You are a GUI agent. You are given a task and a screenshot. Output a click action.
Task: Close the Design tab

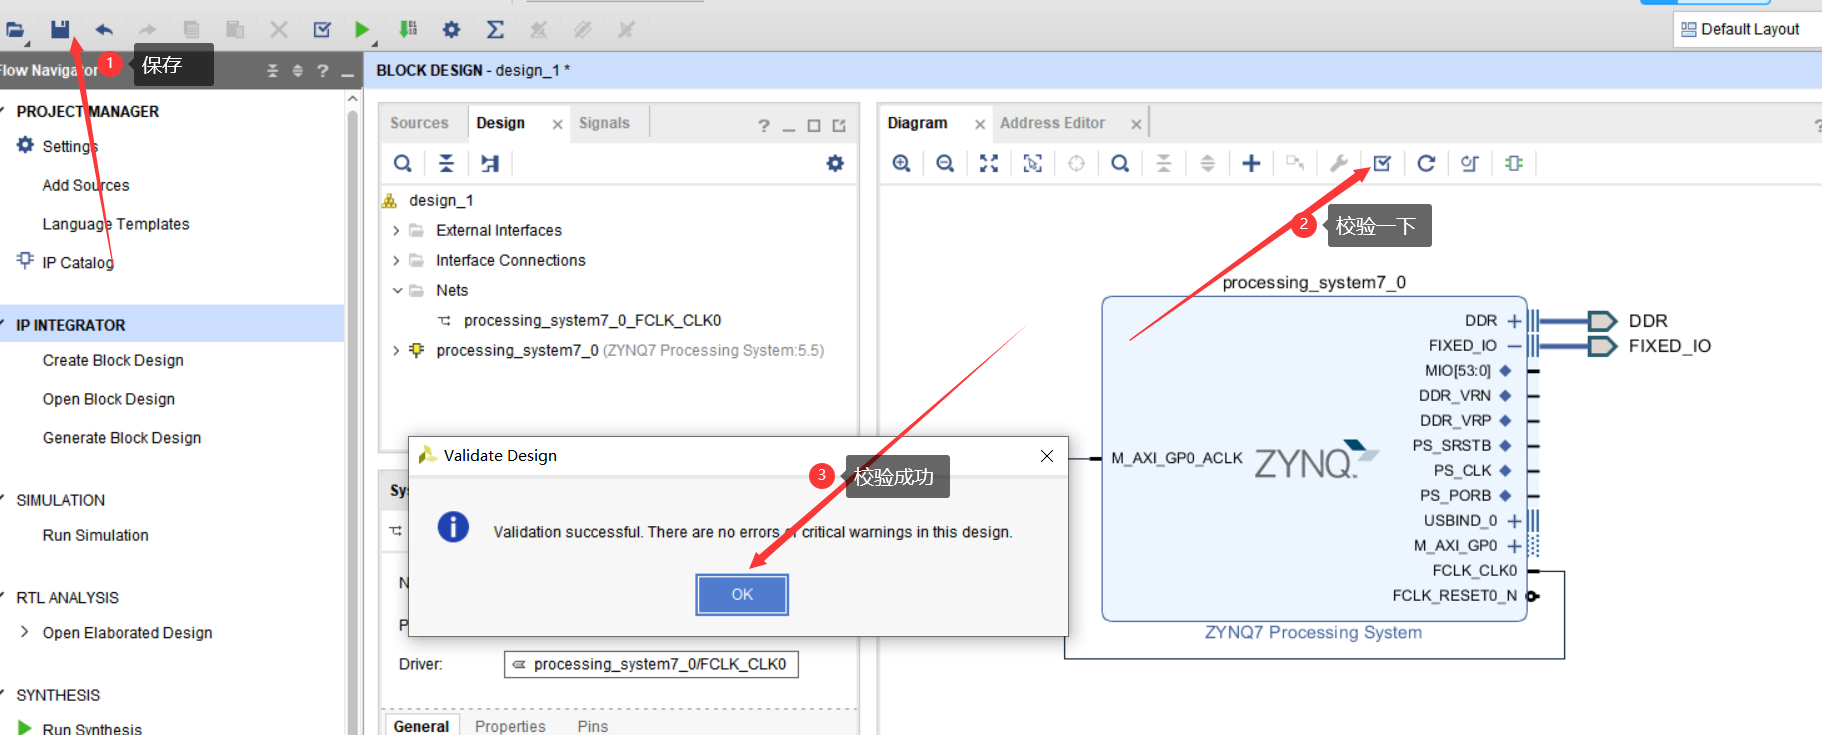557,124
